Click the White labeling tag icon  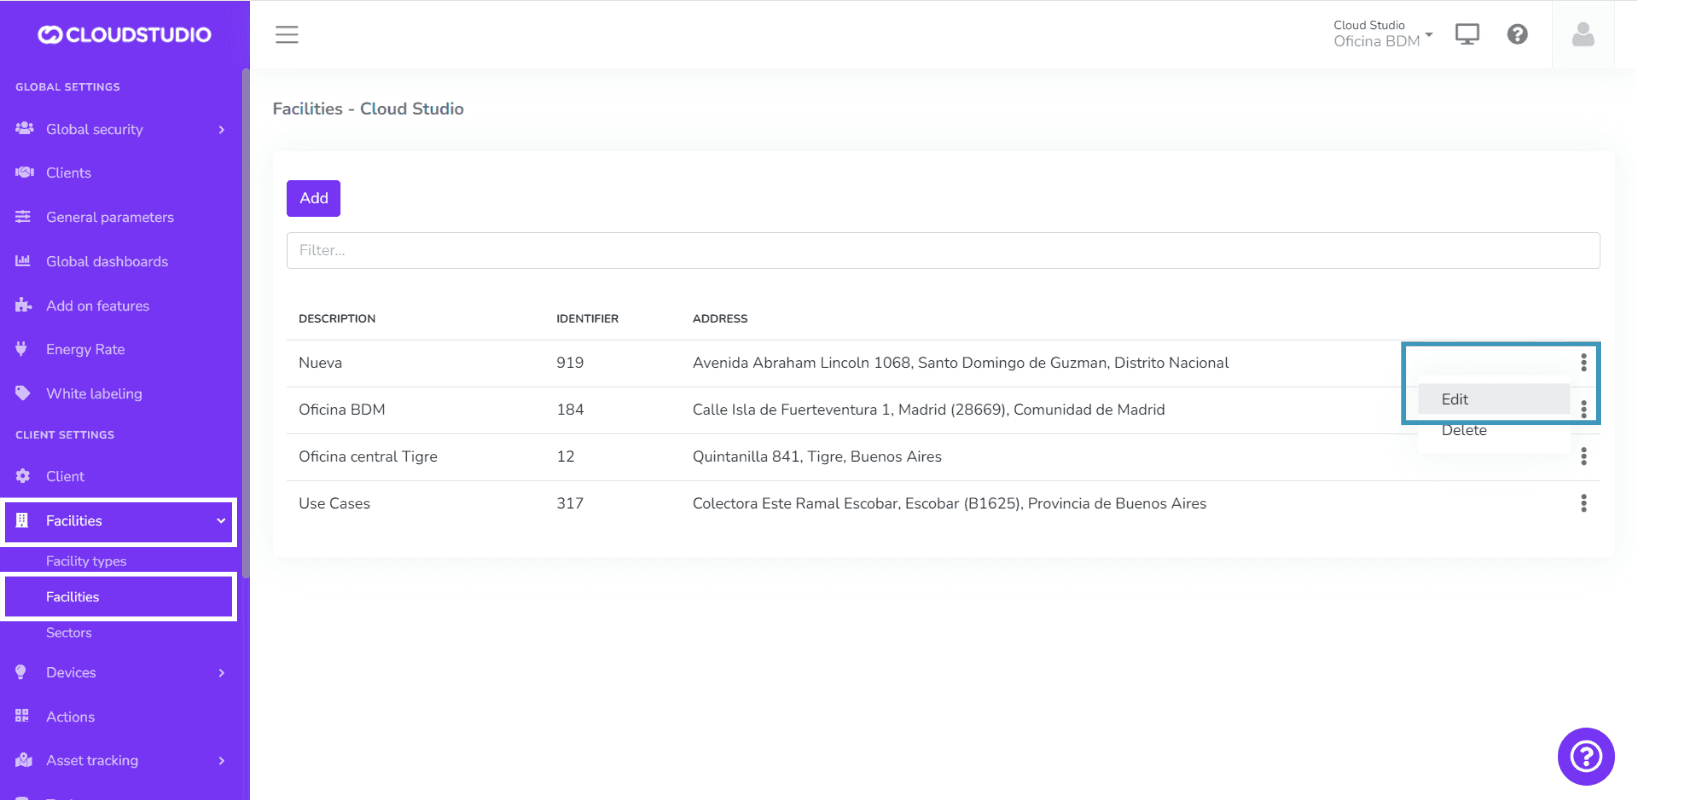tap(22, 393)
